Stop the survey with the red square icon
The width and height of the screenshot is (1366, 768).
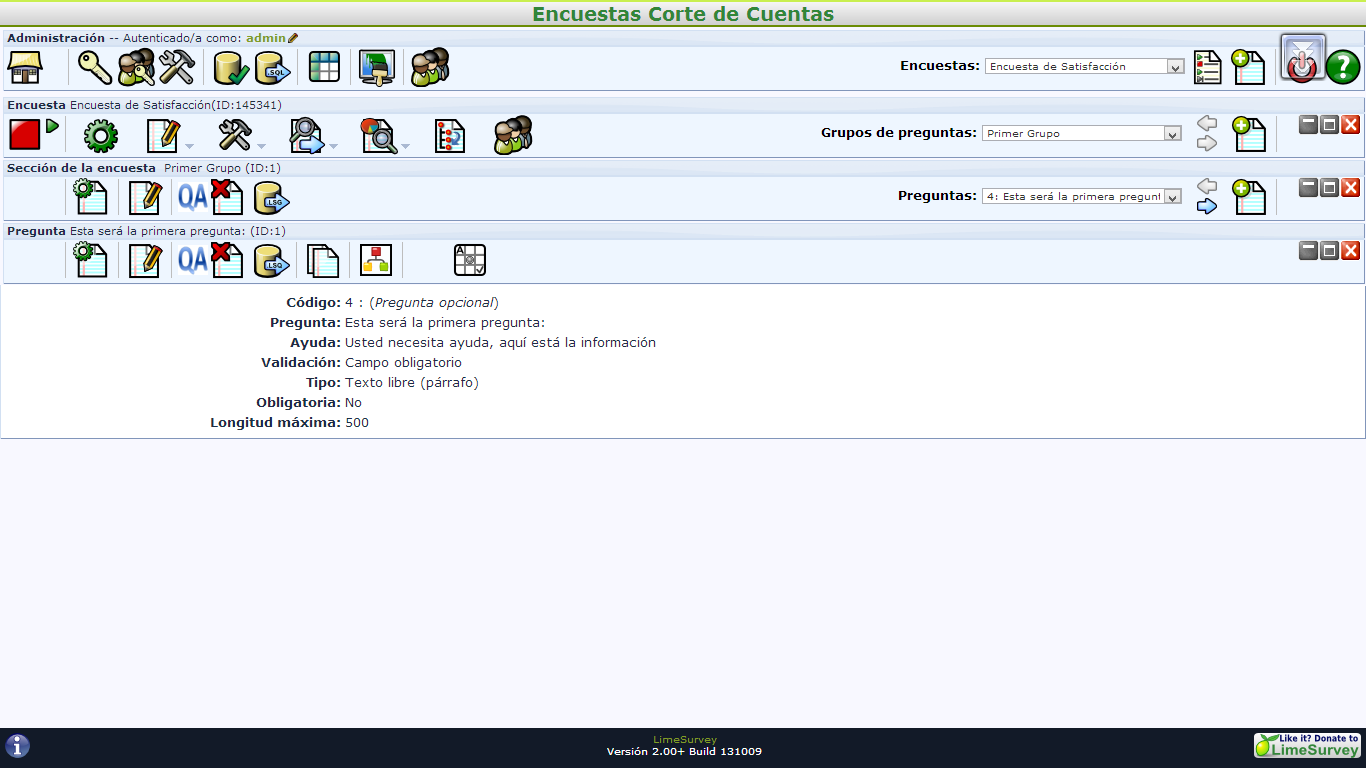point(24,134)
